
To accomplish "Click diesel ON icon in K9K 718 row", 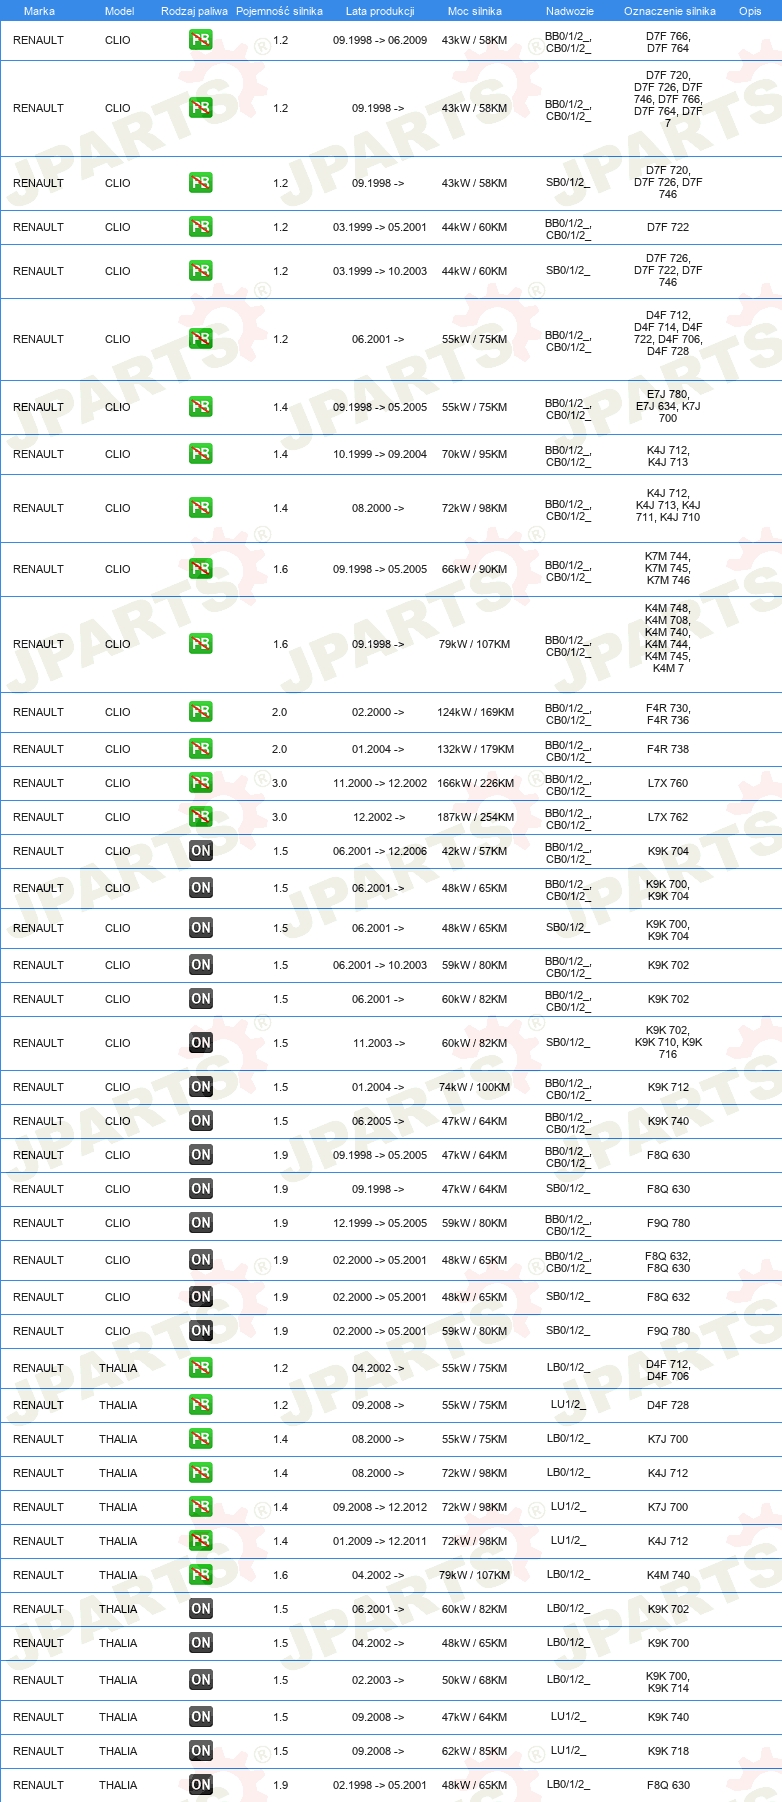I will 201,1751.
